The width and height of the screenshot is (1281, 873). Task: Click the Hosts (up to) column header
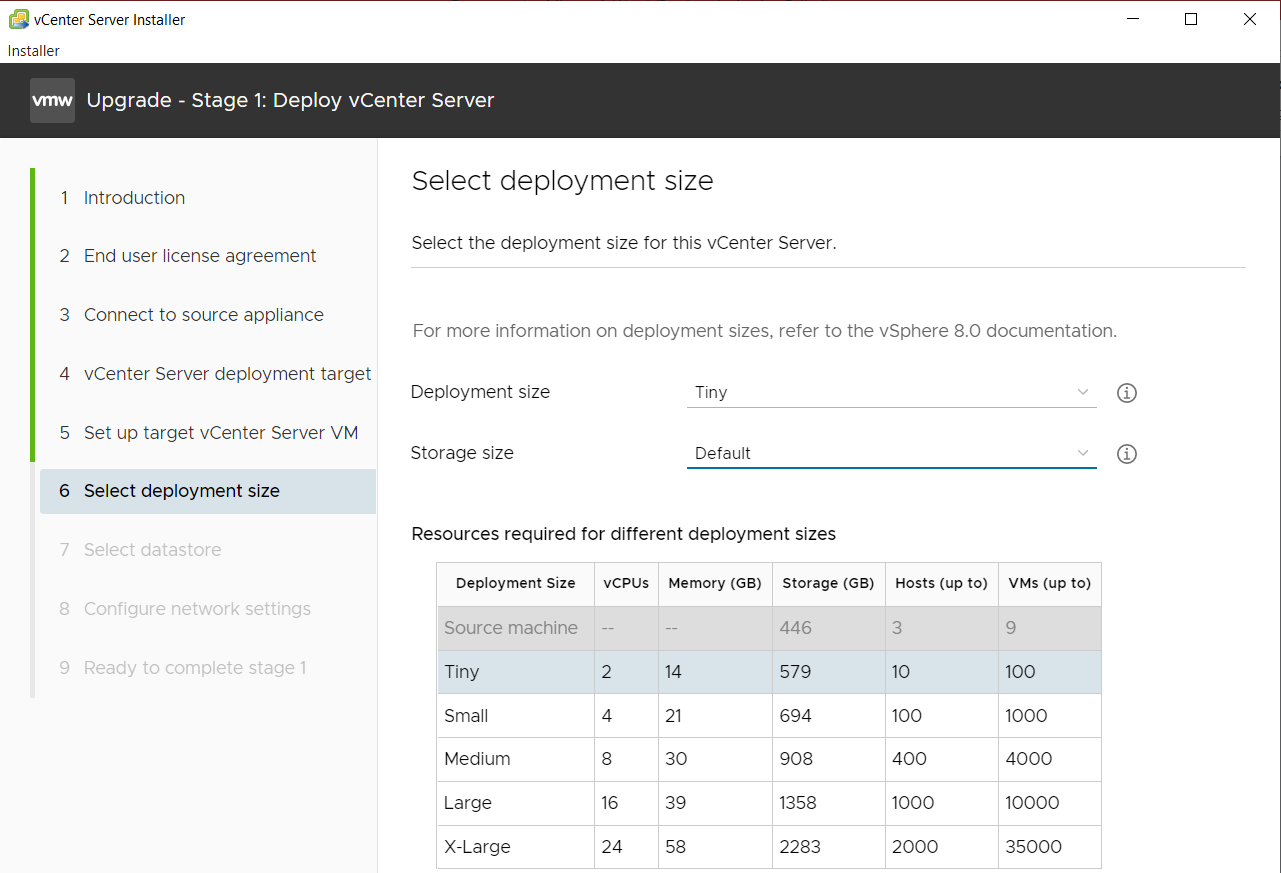[x=941, y=583]
